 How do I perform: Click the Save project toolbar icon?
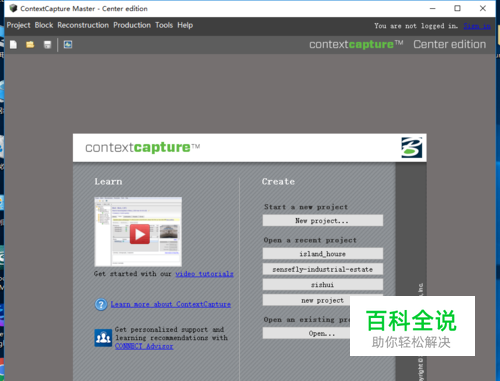tap(47, 45)
